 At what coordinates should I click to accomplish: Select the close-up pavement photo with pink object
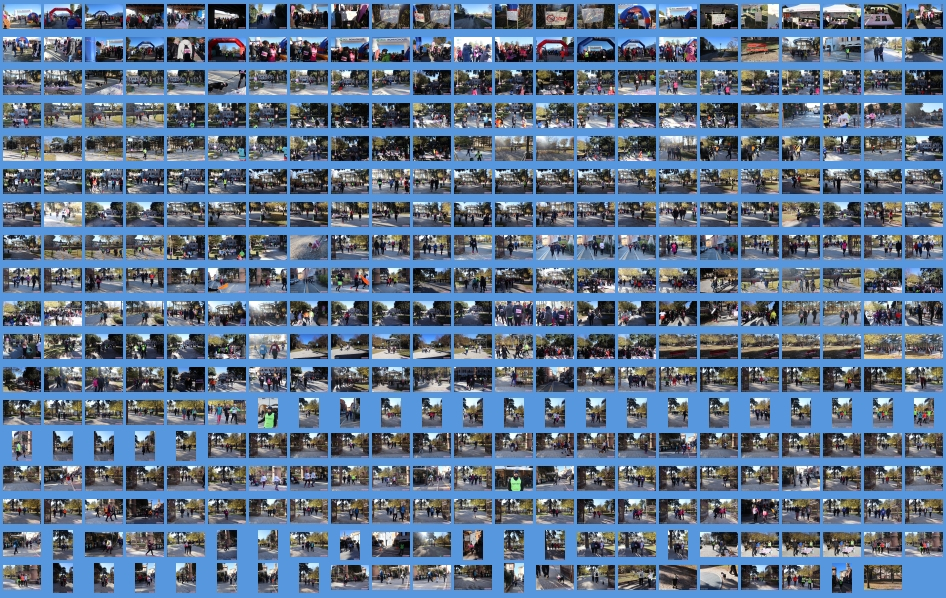pos(308,247)
